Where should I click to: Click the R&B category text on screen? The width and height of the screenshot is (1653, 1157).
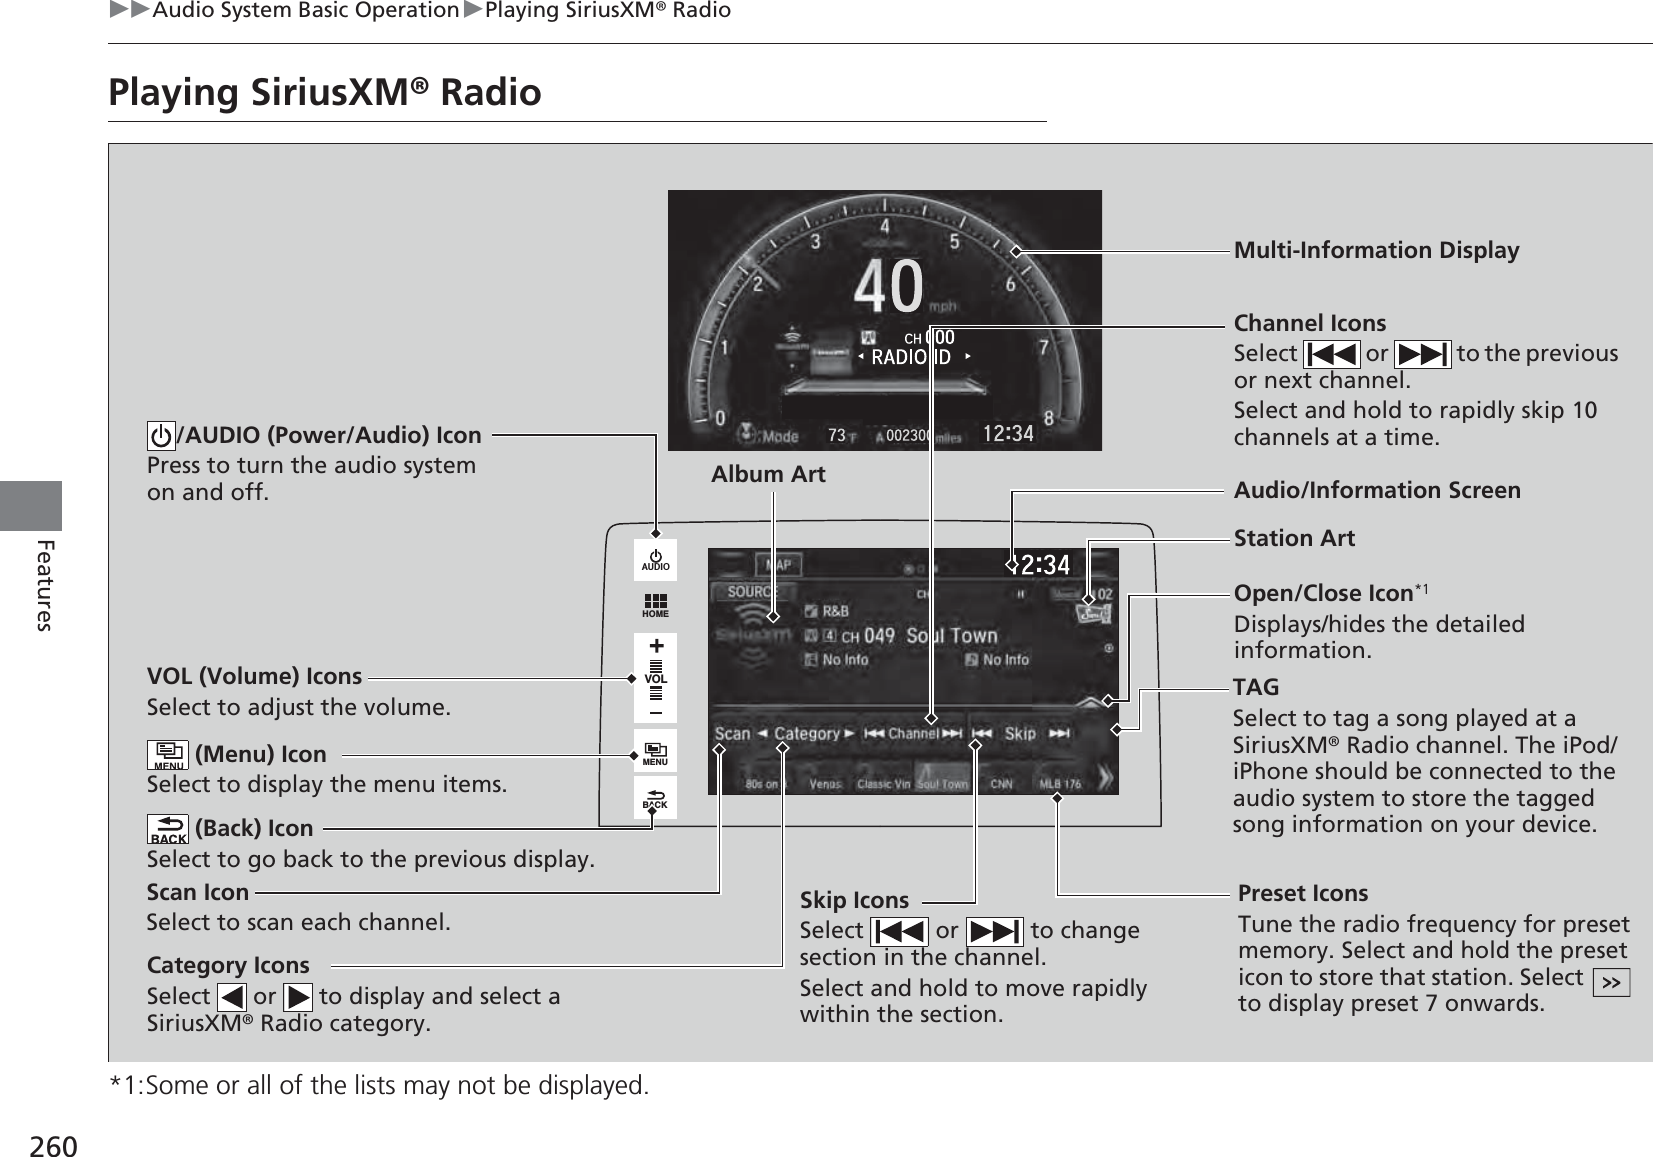[x=835, y=611]
